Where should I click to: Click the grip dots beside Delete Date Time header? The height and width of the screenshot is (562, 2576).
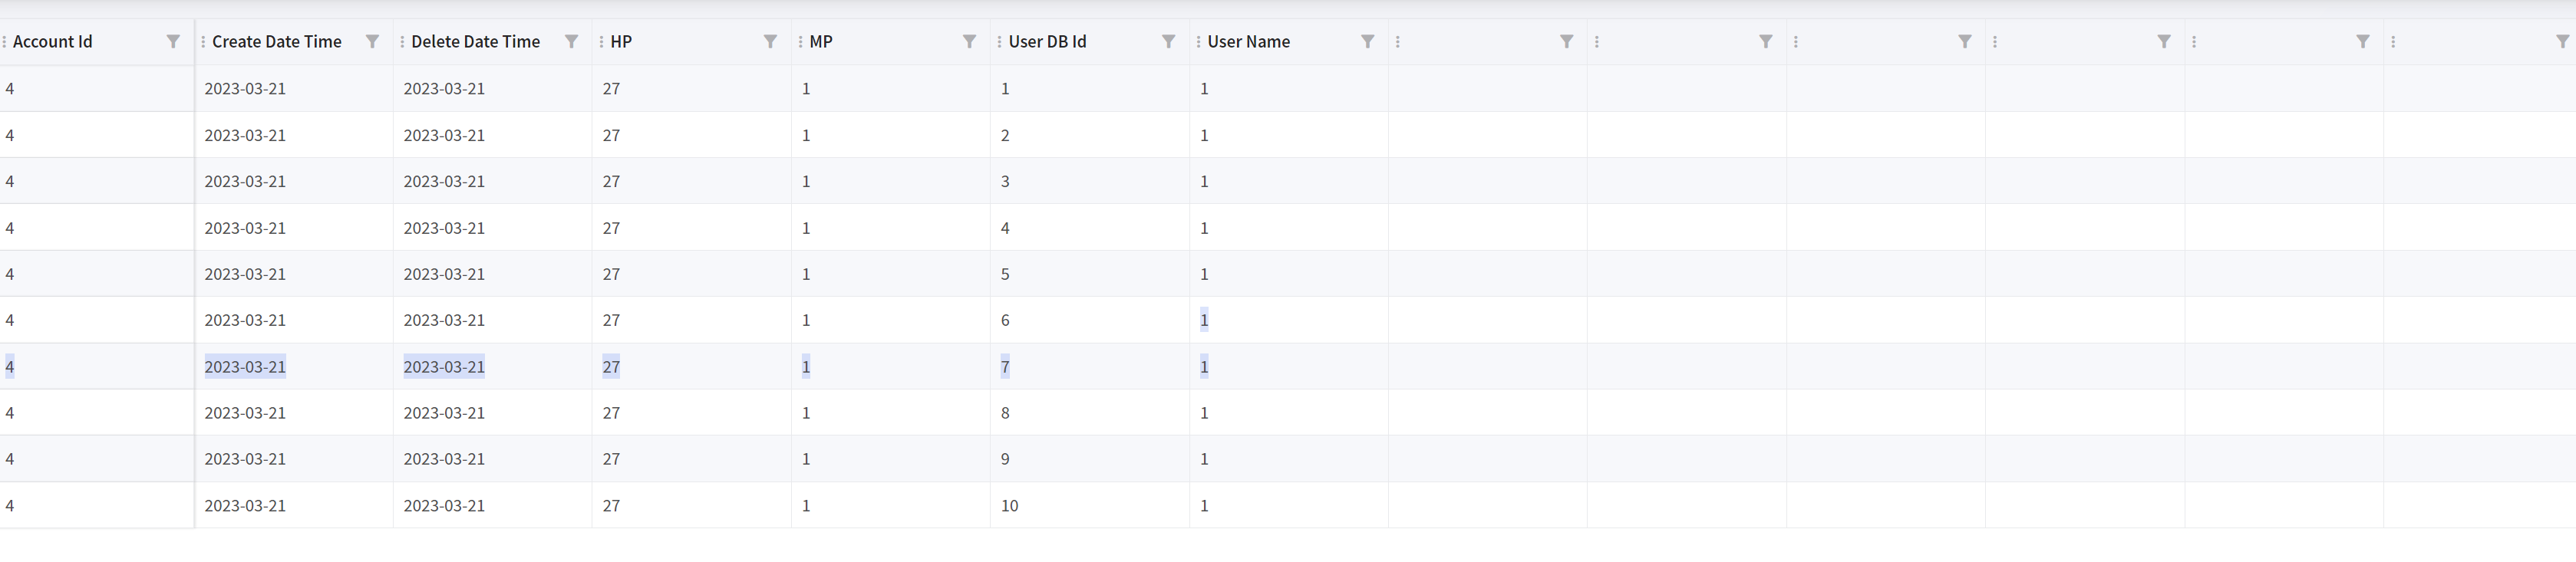pyautogui.click(x=402, y=42)
